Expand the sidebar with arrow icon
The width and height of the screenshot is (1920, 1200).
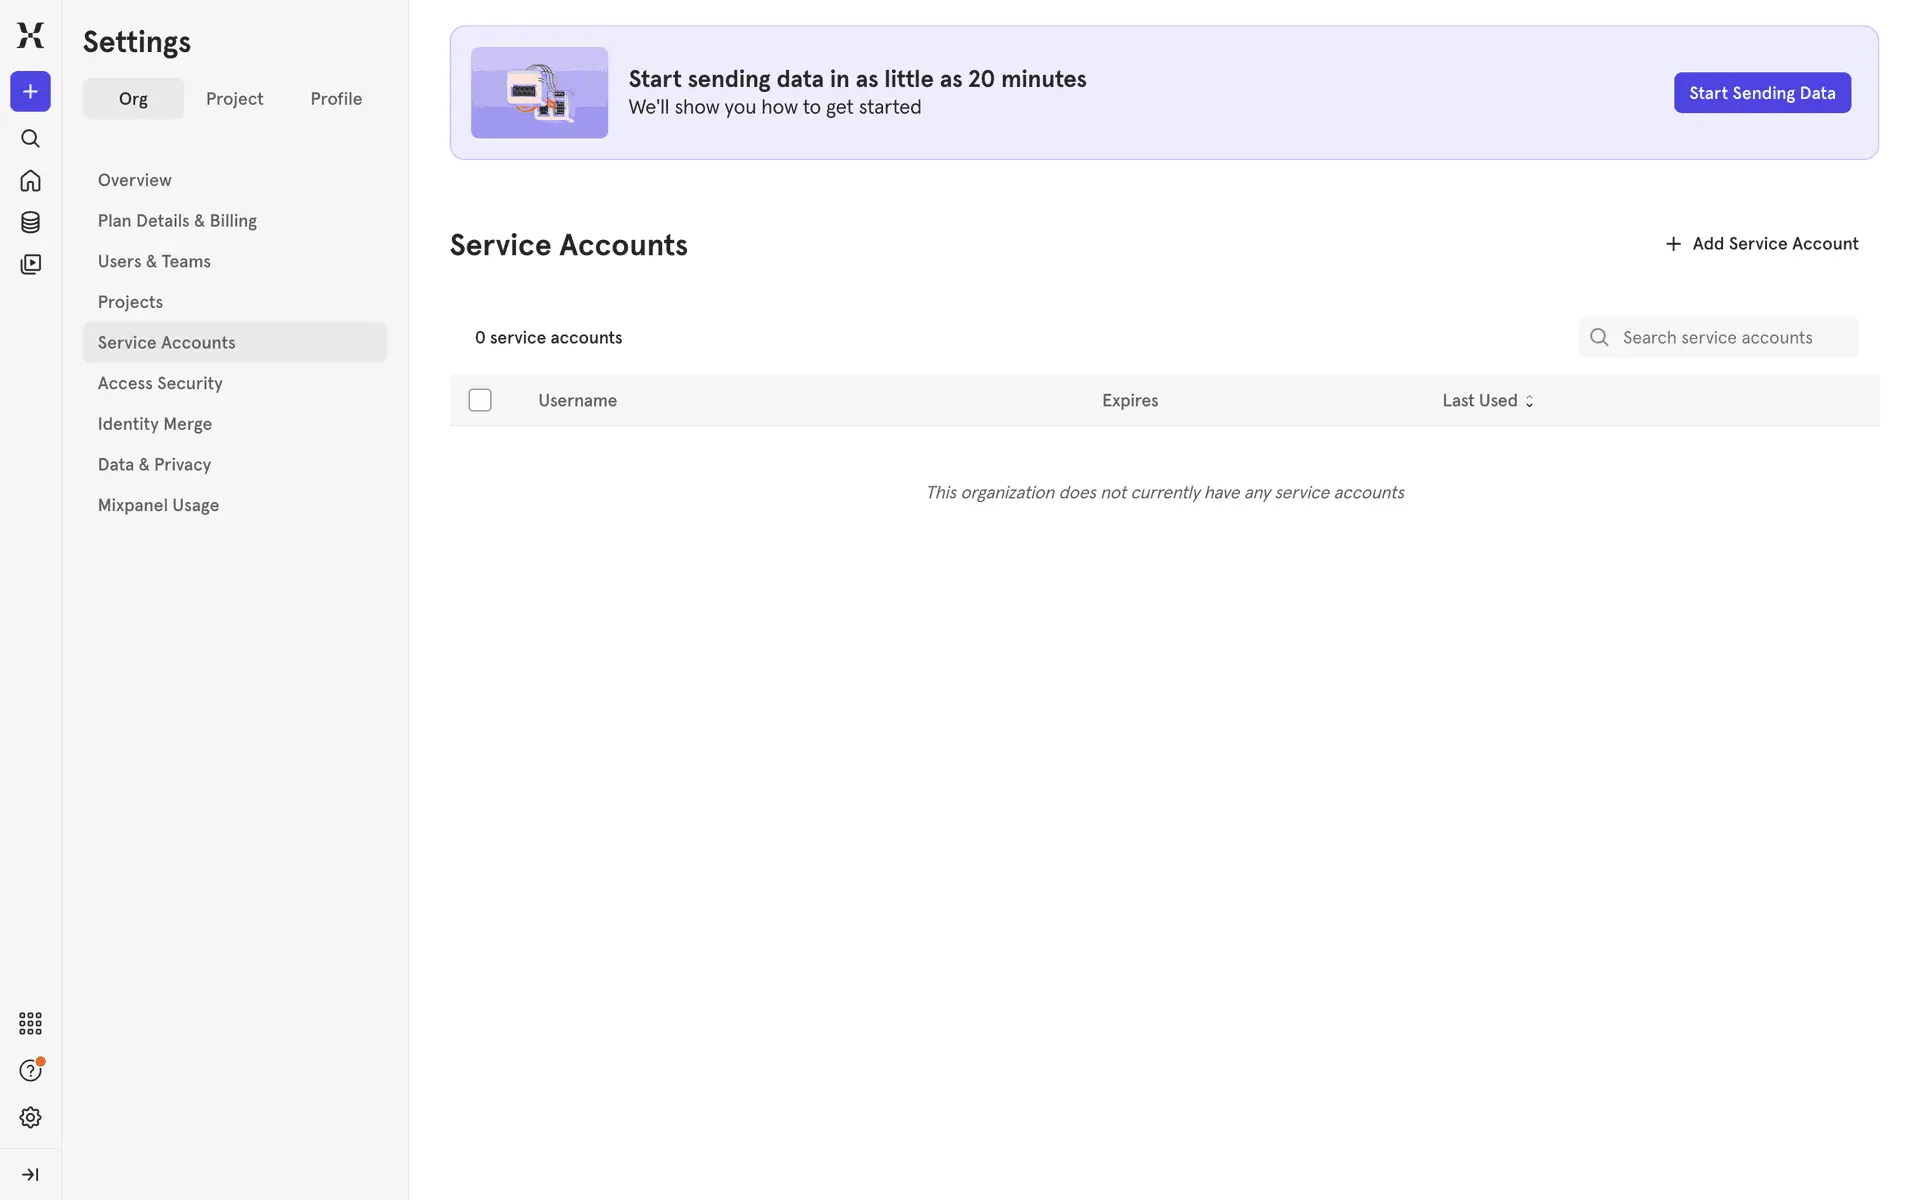(30, 1175)
